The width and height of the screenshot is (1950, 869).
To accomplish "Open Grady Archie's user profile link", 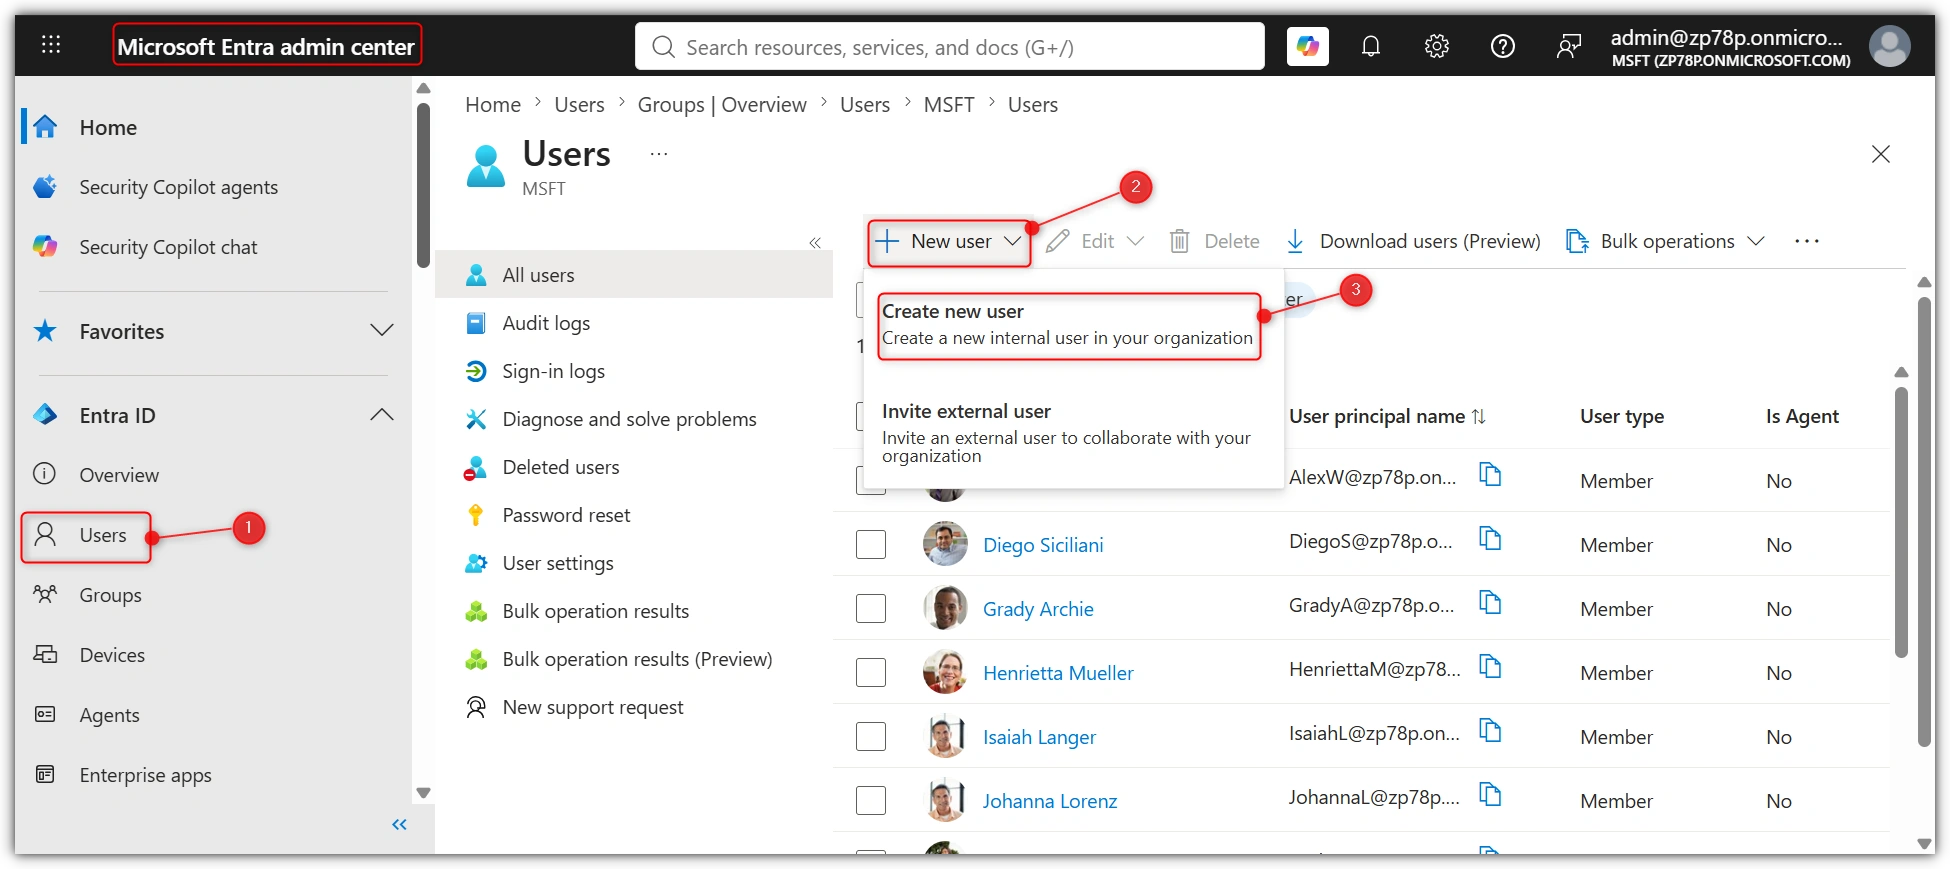I will (x=1038, y=609).
